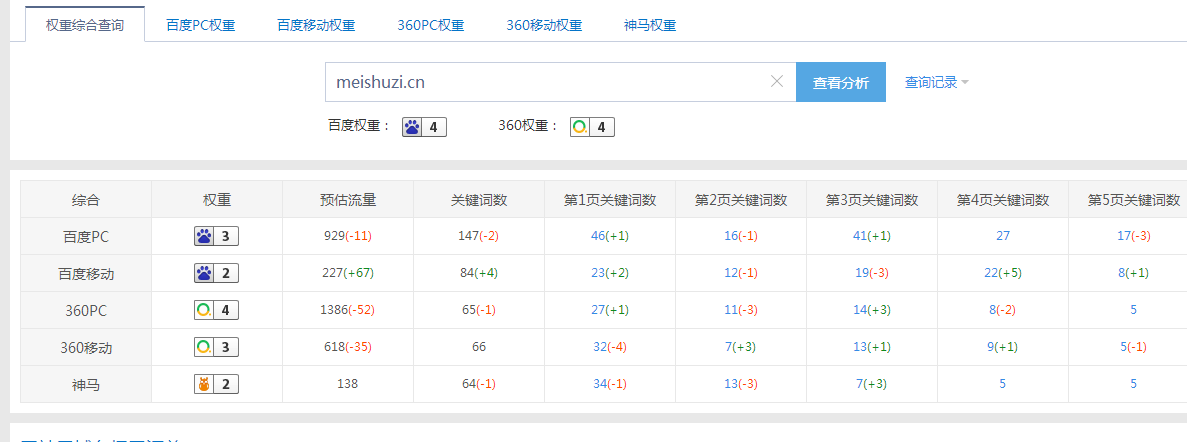Click Baidu weight badge below search box

point(423,127)
